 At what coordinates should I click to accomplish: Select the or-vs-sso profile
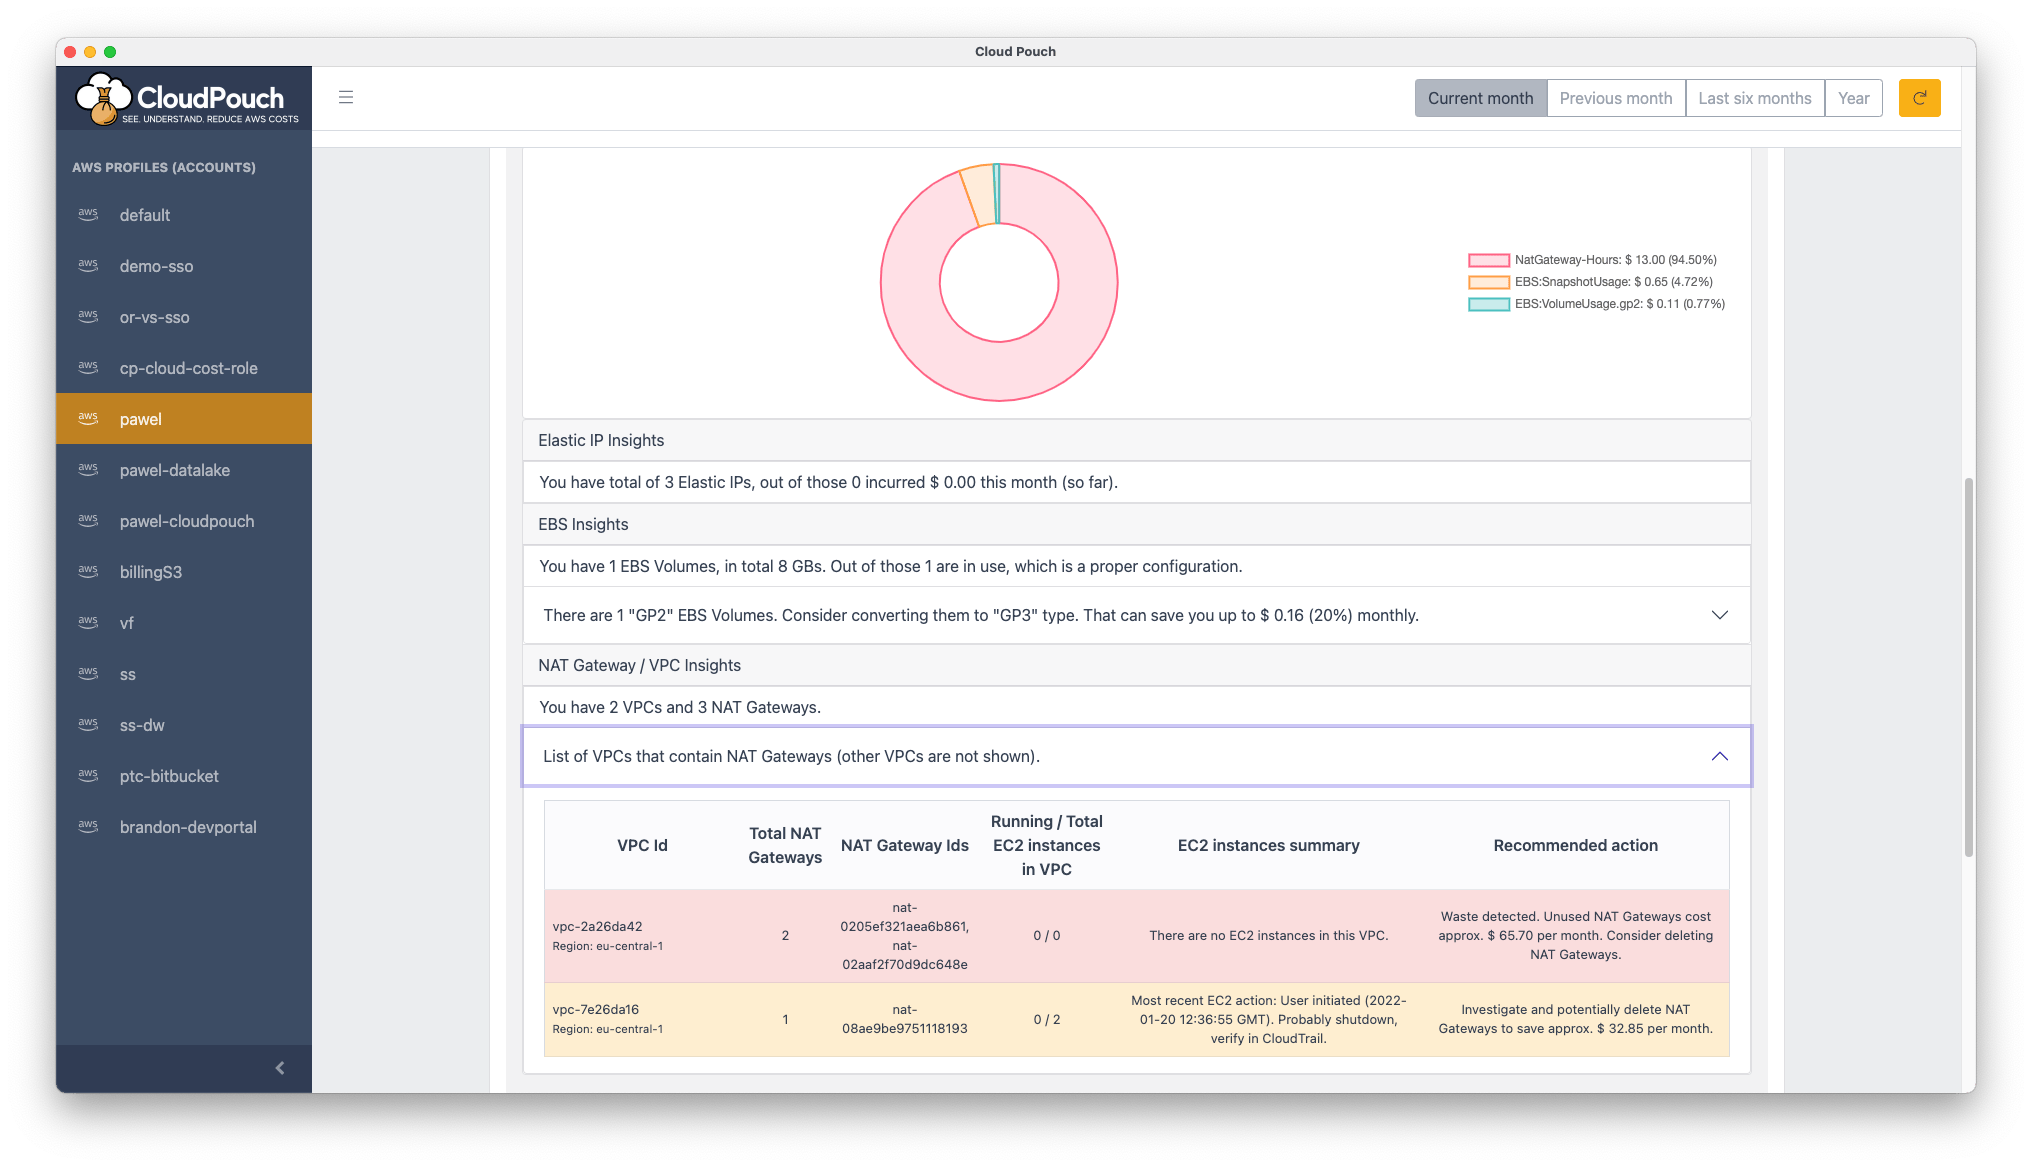click(184, 317)
